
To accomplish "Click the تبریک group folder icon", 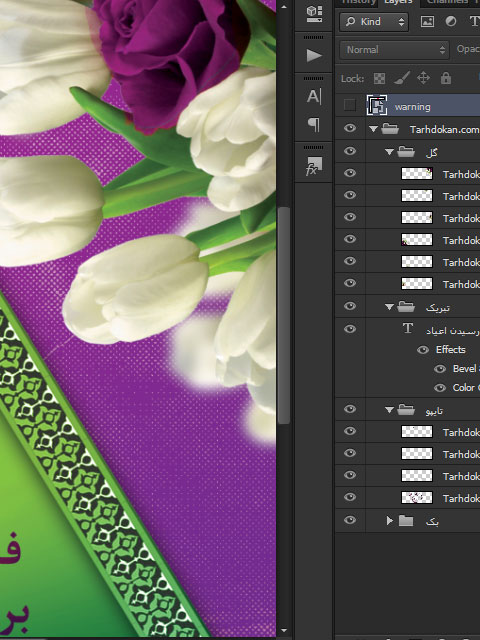I will [406, 306].
